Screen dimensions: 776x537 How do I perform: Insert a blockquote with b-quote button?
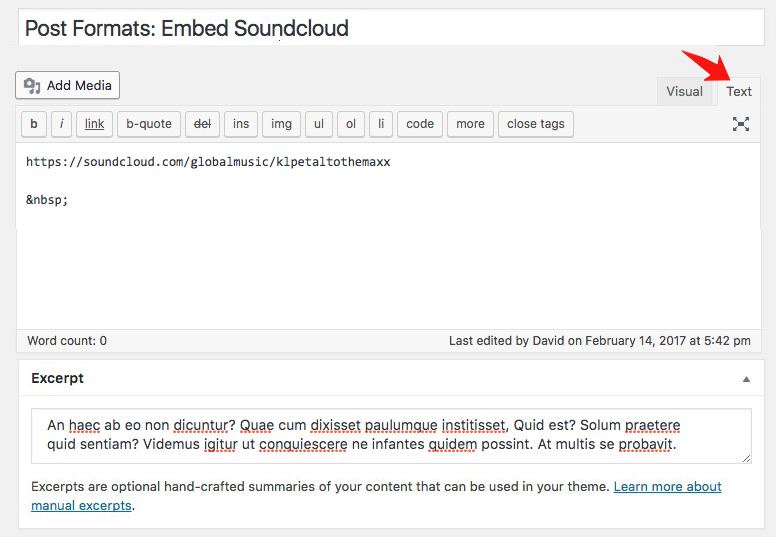point(149,124)
